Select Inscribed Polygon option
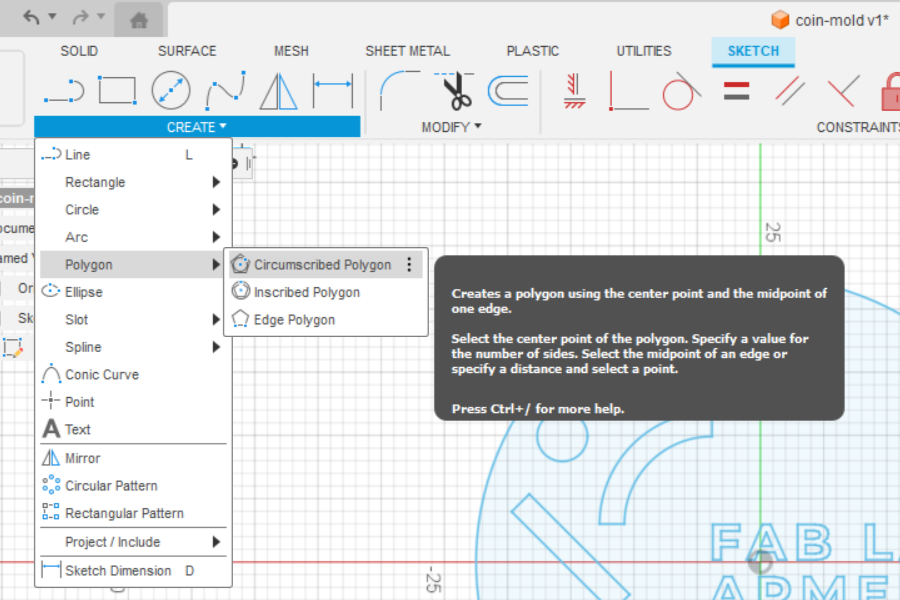Screen dimensions: 900x600 pyautogui.click(x=305, y=291)
